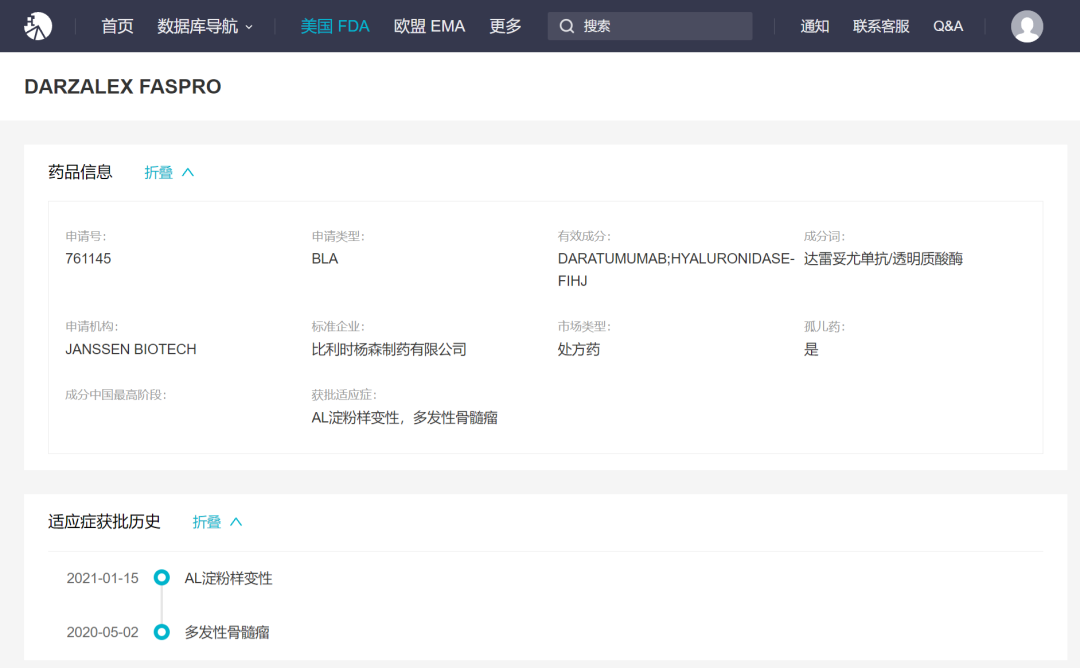Click the 处方药 market type value
1080x668 pixels.
pyautogui.click(x=579, y=349)
